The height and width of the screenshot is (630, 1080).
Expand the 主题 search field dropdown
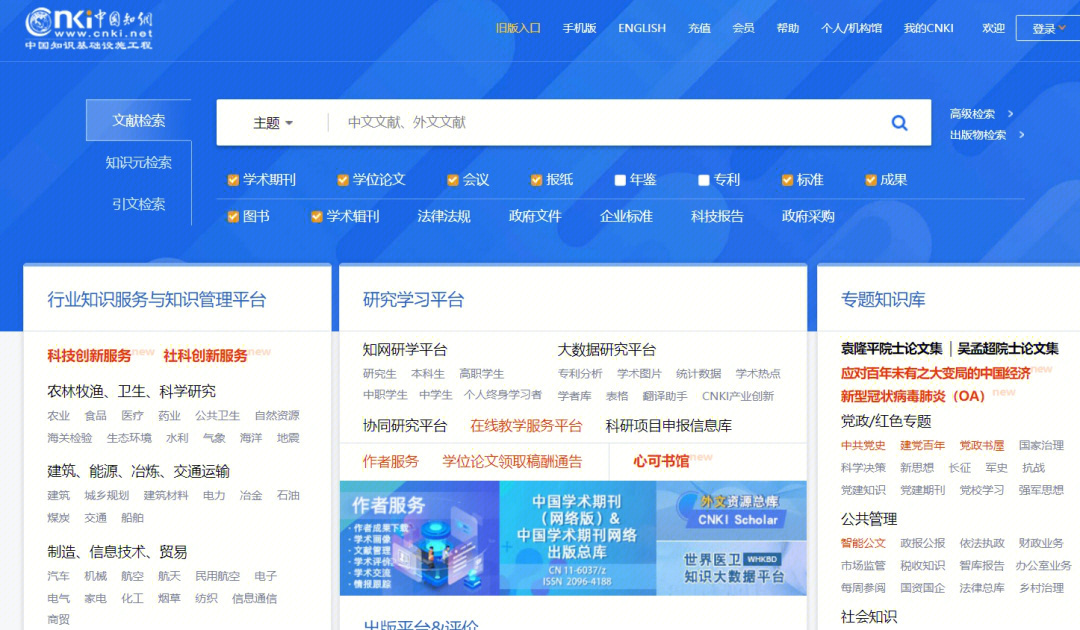273,123
